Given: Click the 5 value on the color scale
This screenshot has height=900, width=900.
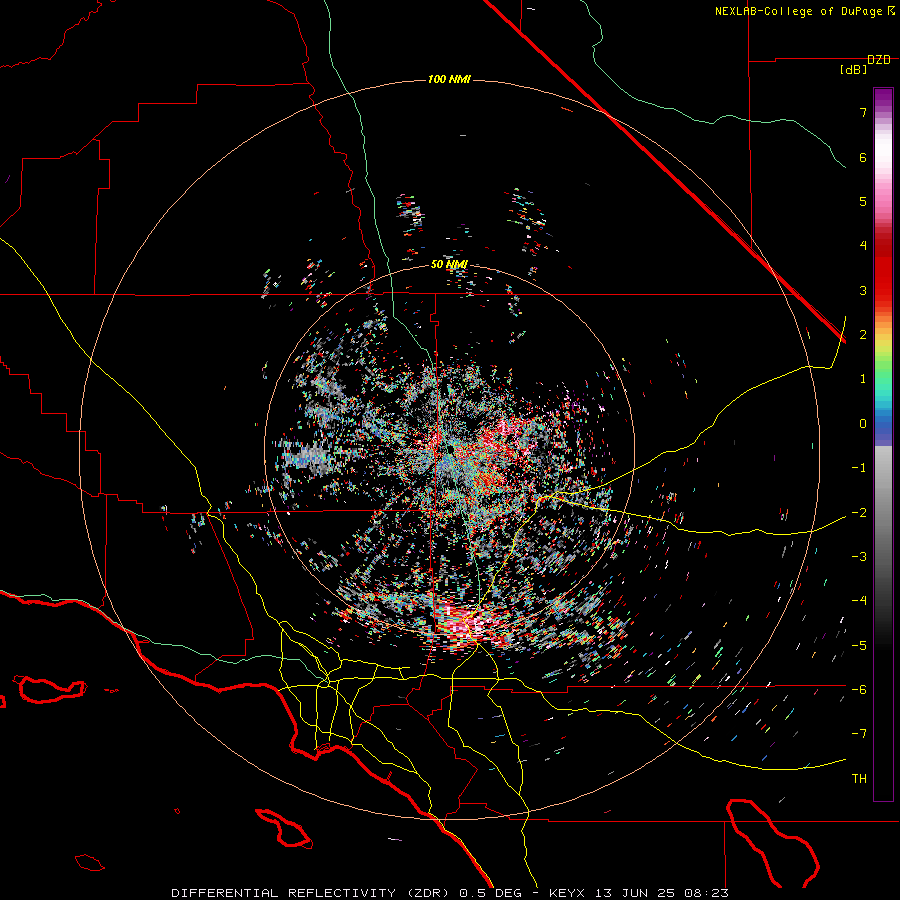Looking at the screenshot, I should point(863,201).
